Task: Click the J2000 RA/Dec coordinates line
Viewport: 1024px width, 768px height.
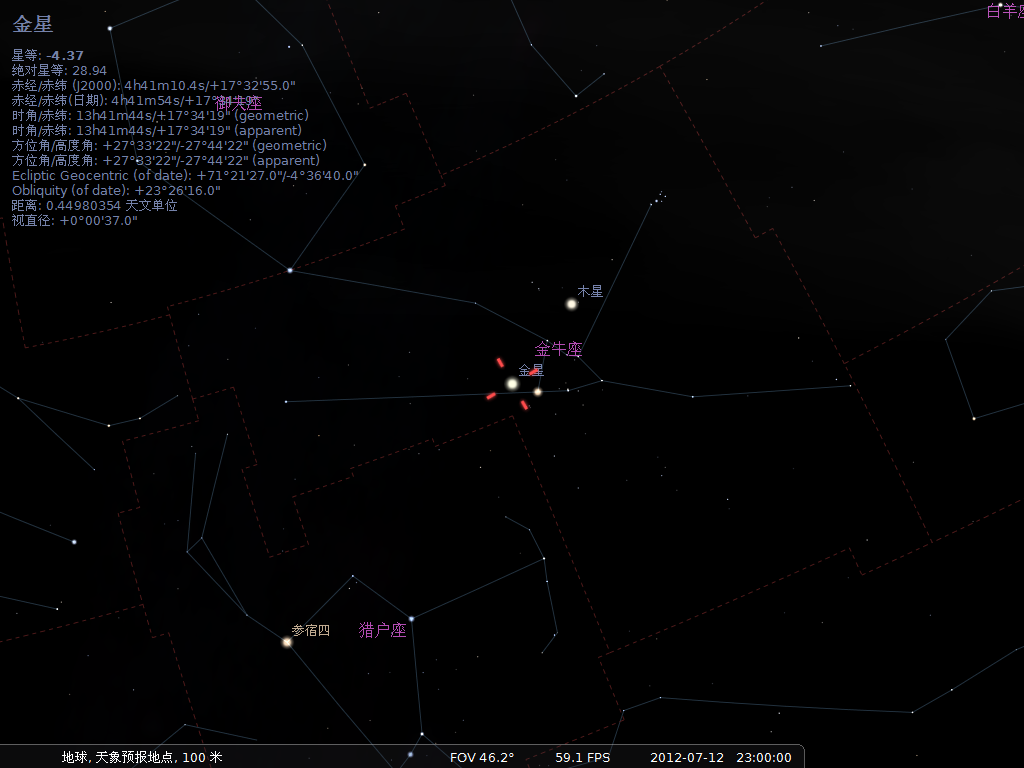Action: 154,86
